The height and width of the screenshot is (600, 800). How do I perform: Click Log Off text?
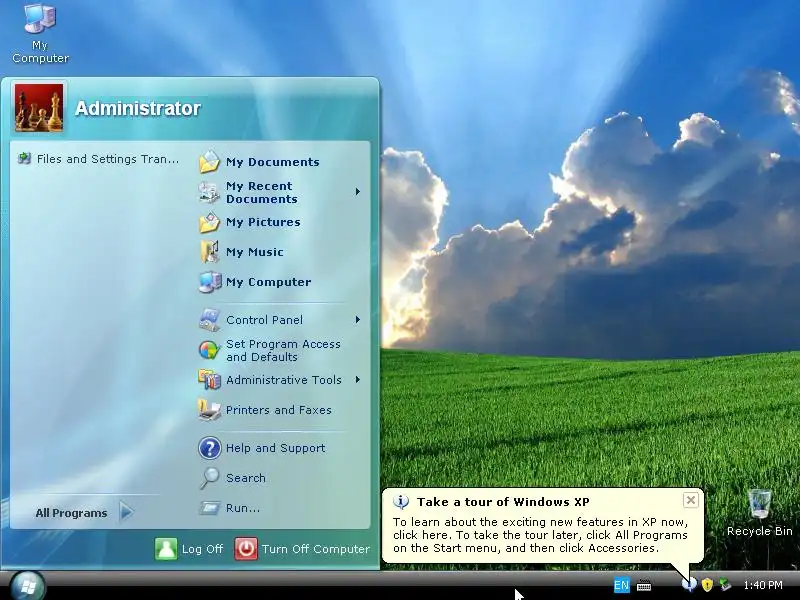pyautogui.click(x=202, y=549)
